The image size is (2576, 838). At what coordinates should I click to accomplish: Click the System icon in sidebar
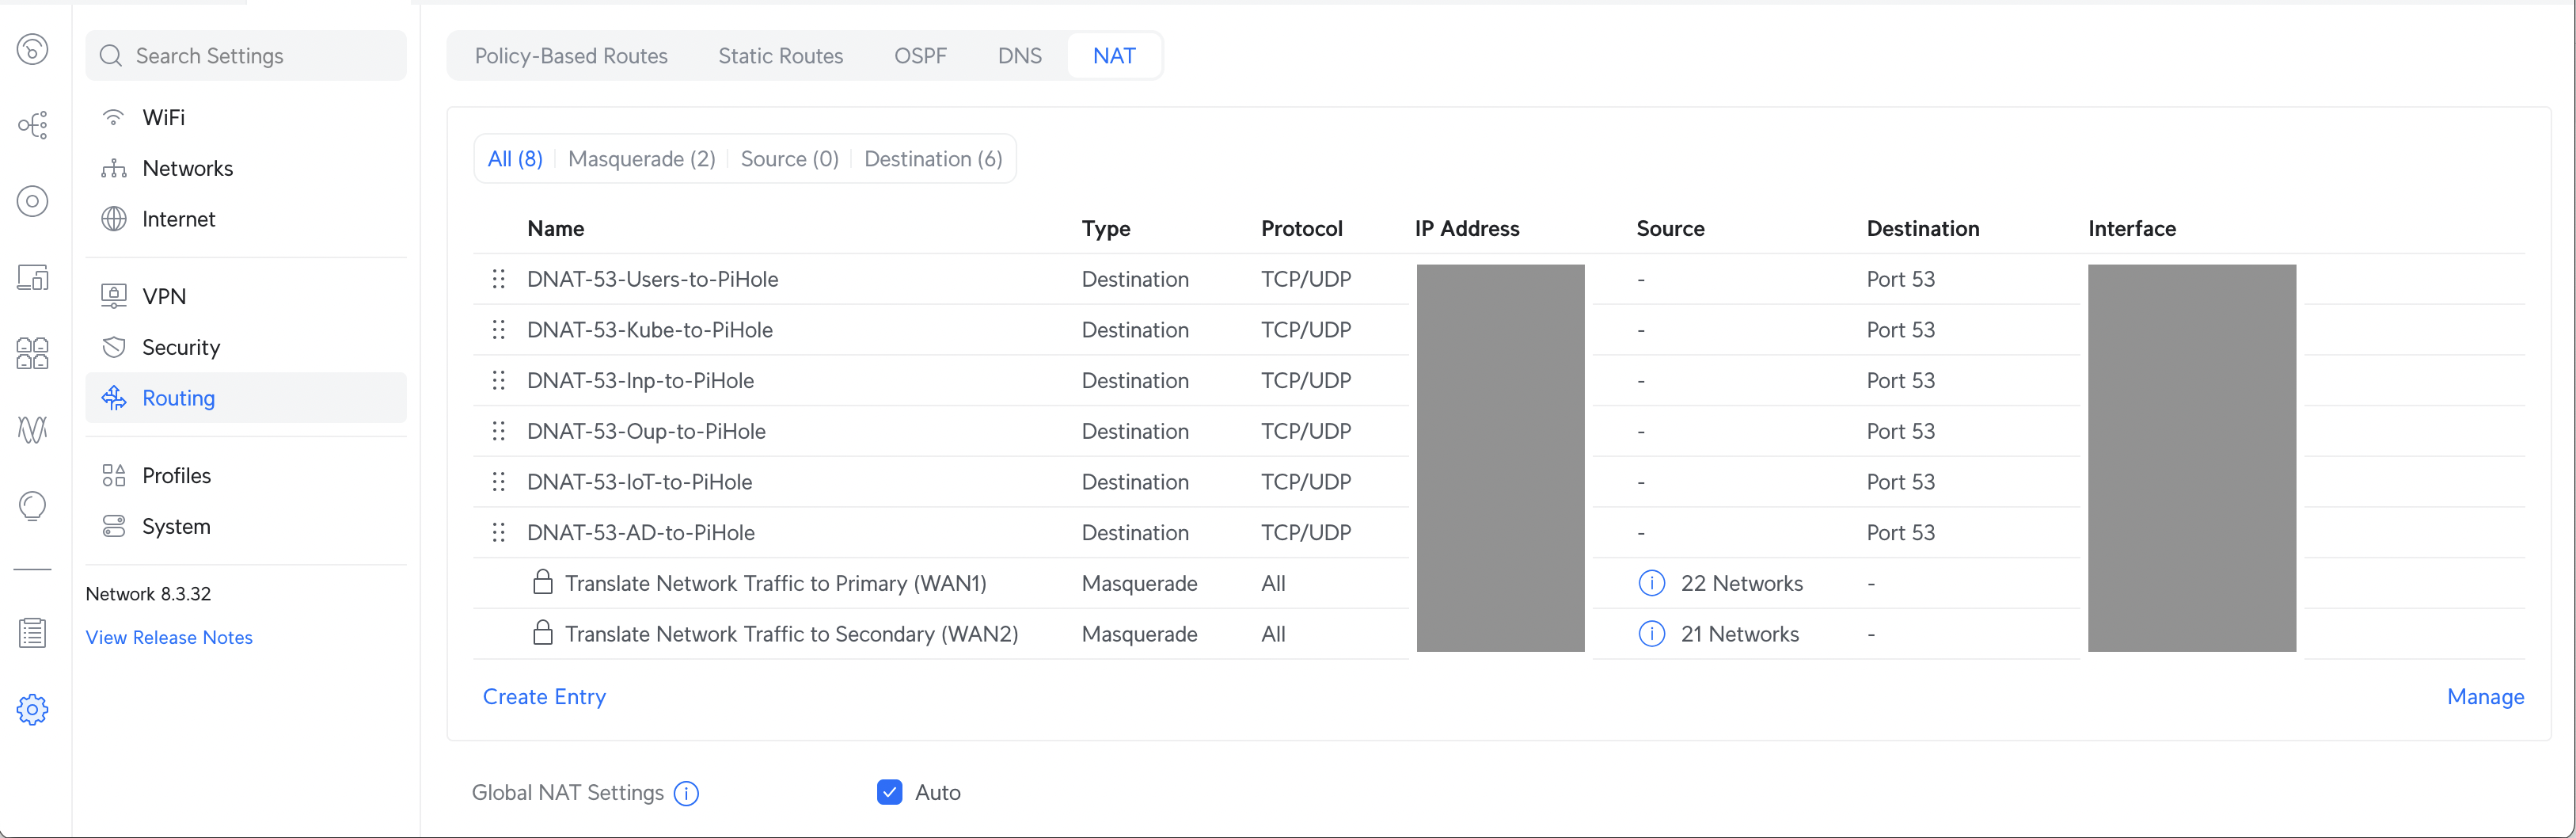point(114,526)
